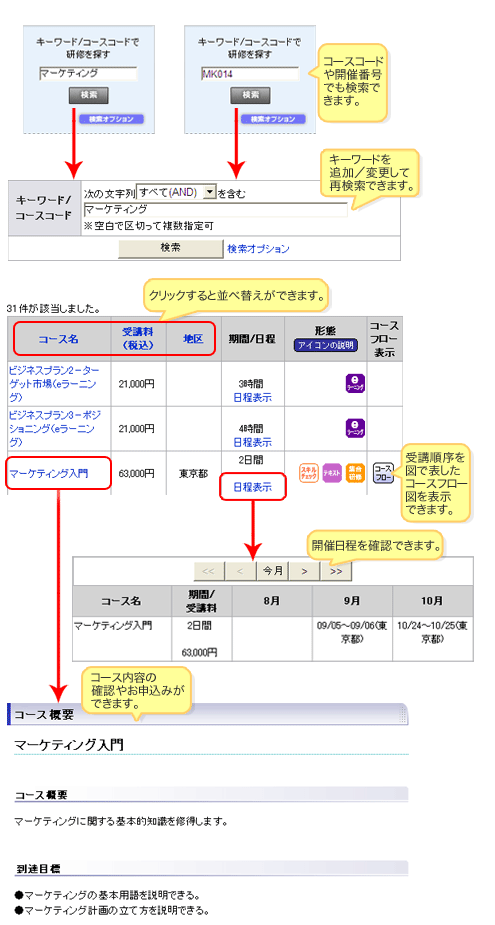This screenshot has width=495, height=925.
Task: Open the 検索オプション link beside wide 検索 button
Action: (x=258, y=249)
